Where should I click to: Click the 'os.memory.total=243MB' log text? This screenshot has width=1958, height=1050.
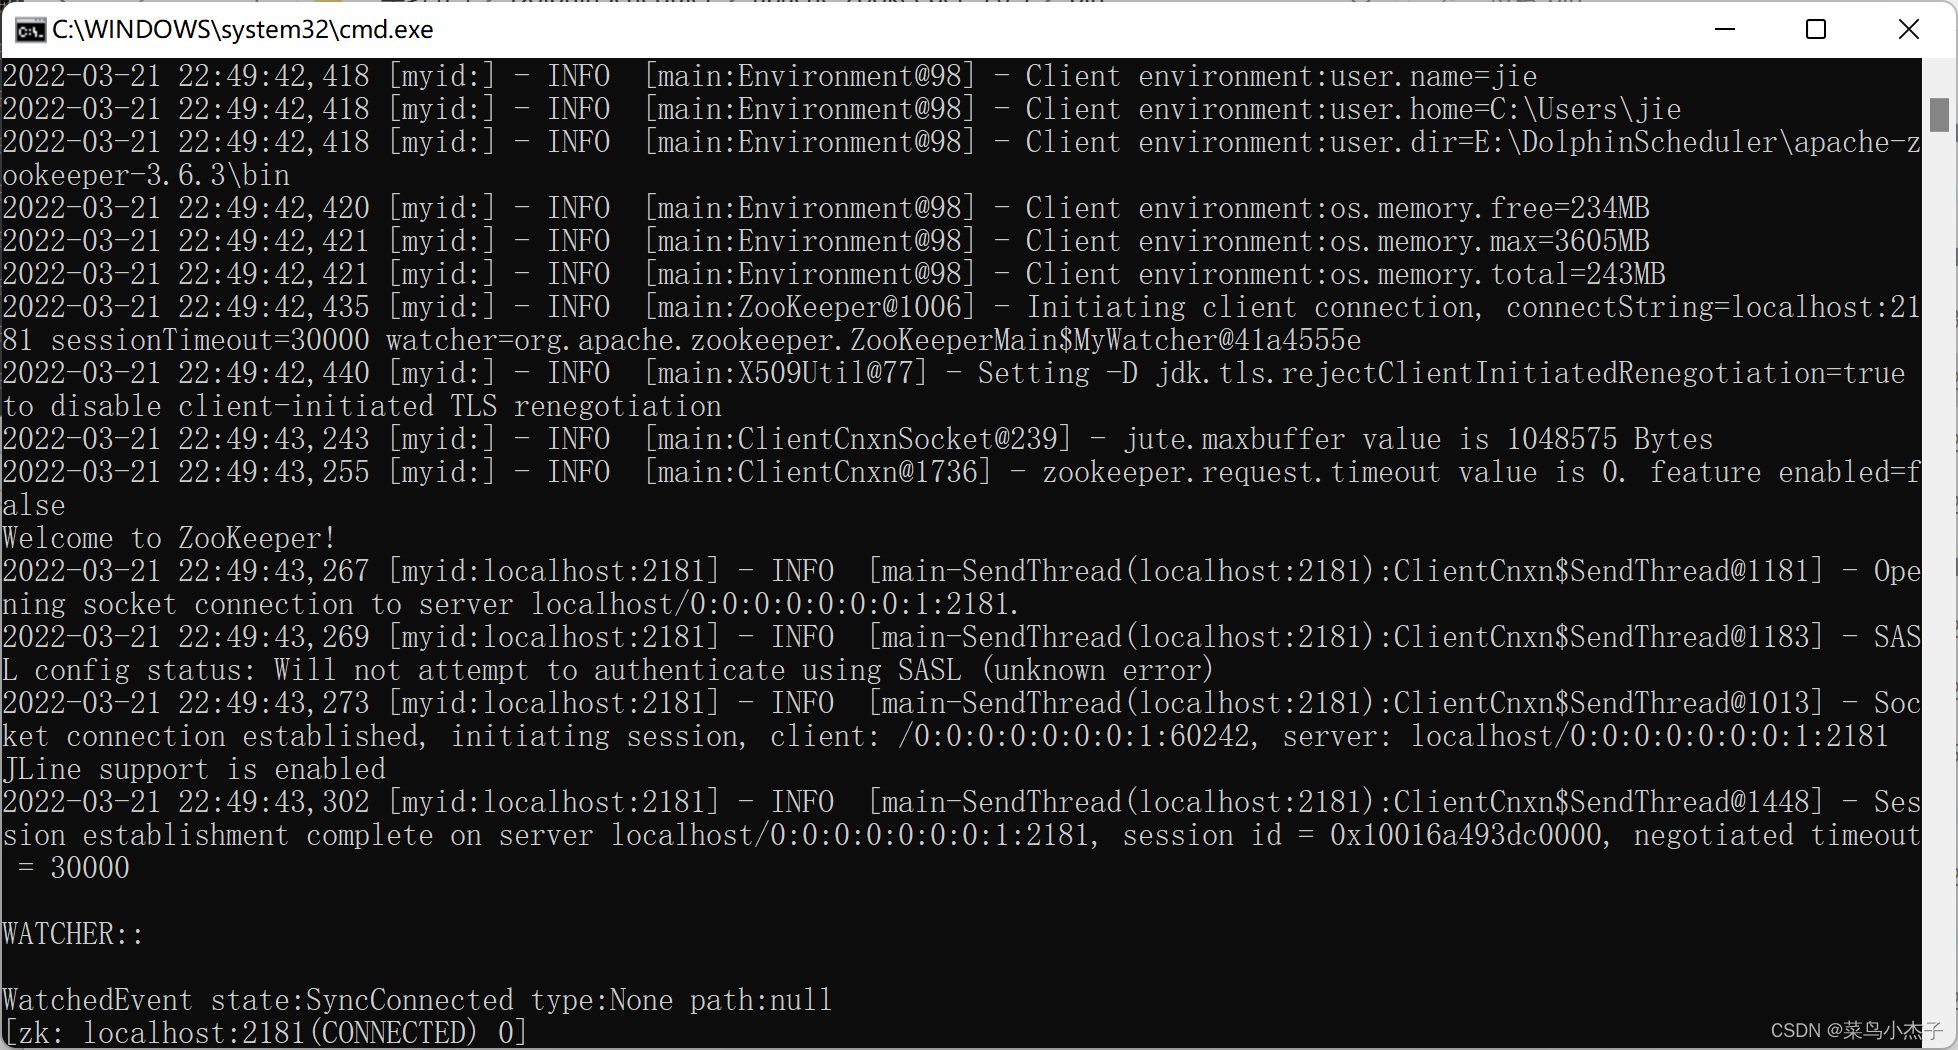point(1497,274)
